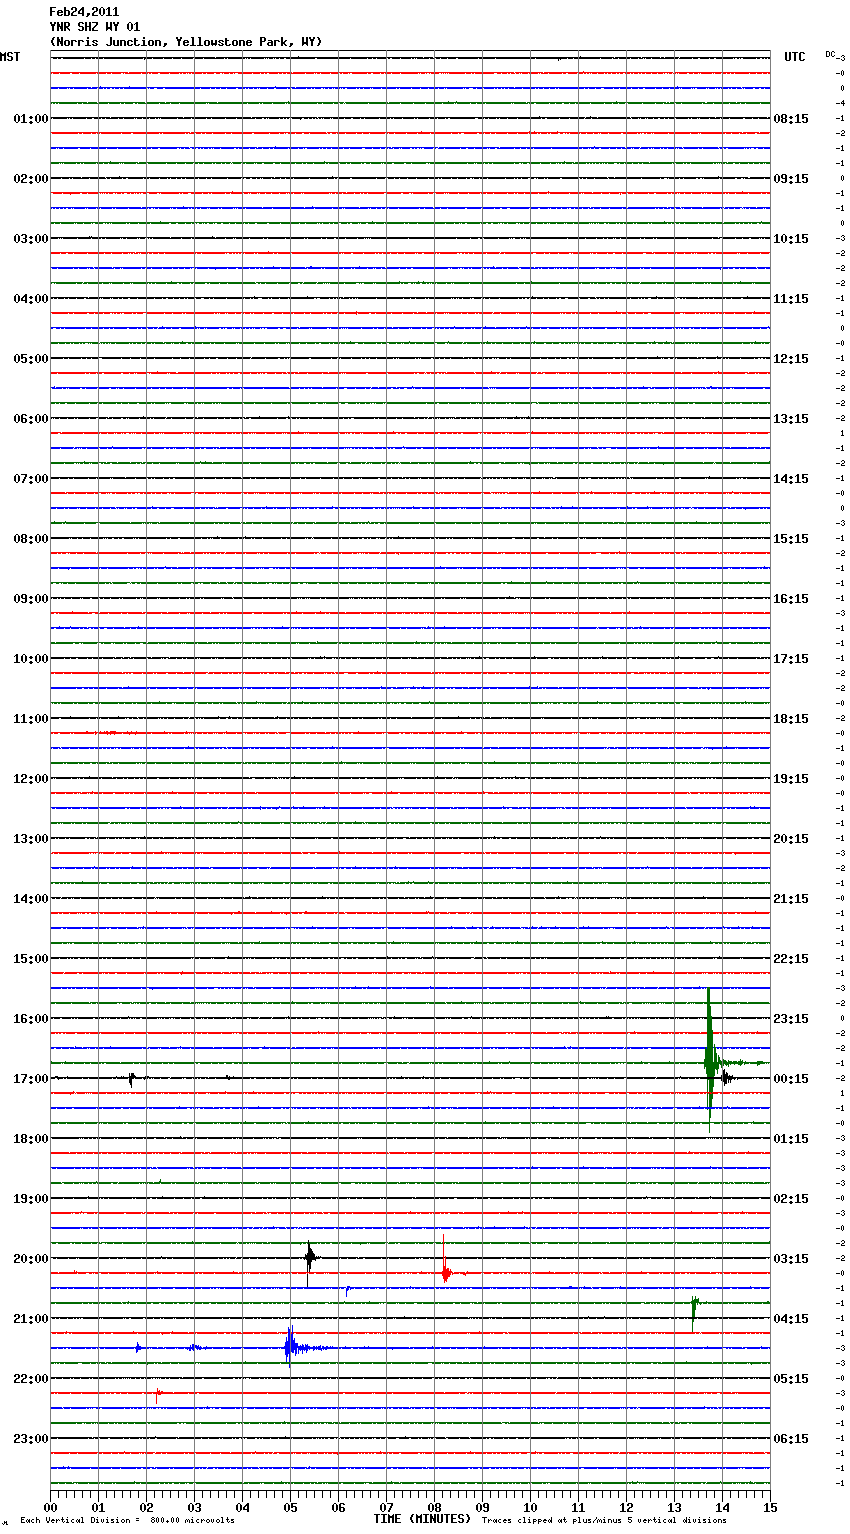Click the Norris Junction, Yellowstone Park subtitle
This screenshot has height=1534, width=850.
pos(186,42)
